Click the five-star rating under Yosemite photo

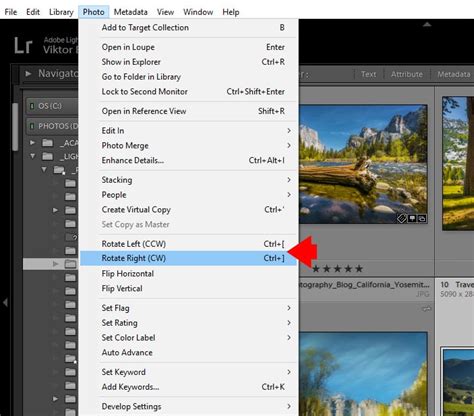pos(337,269)
